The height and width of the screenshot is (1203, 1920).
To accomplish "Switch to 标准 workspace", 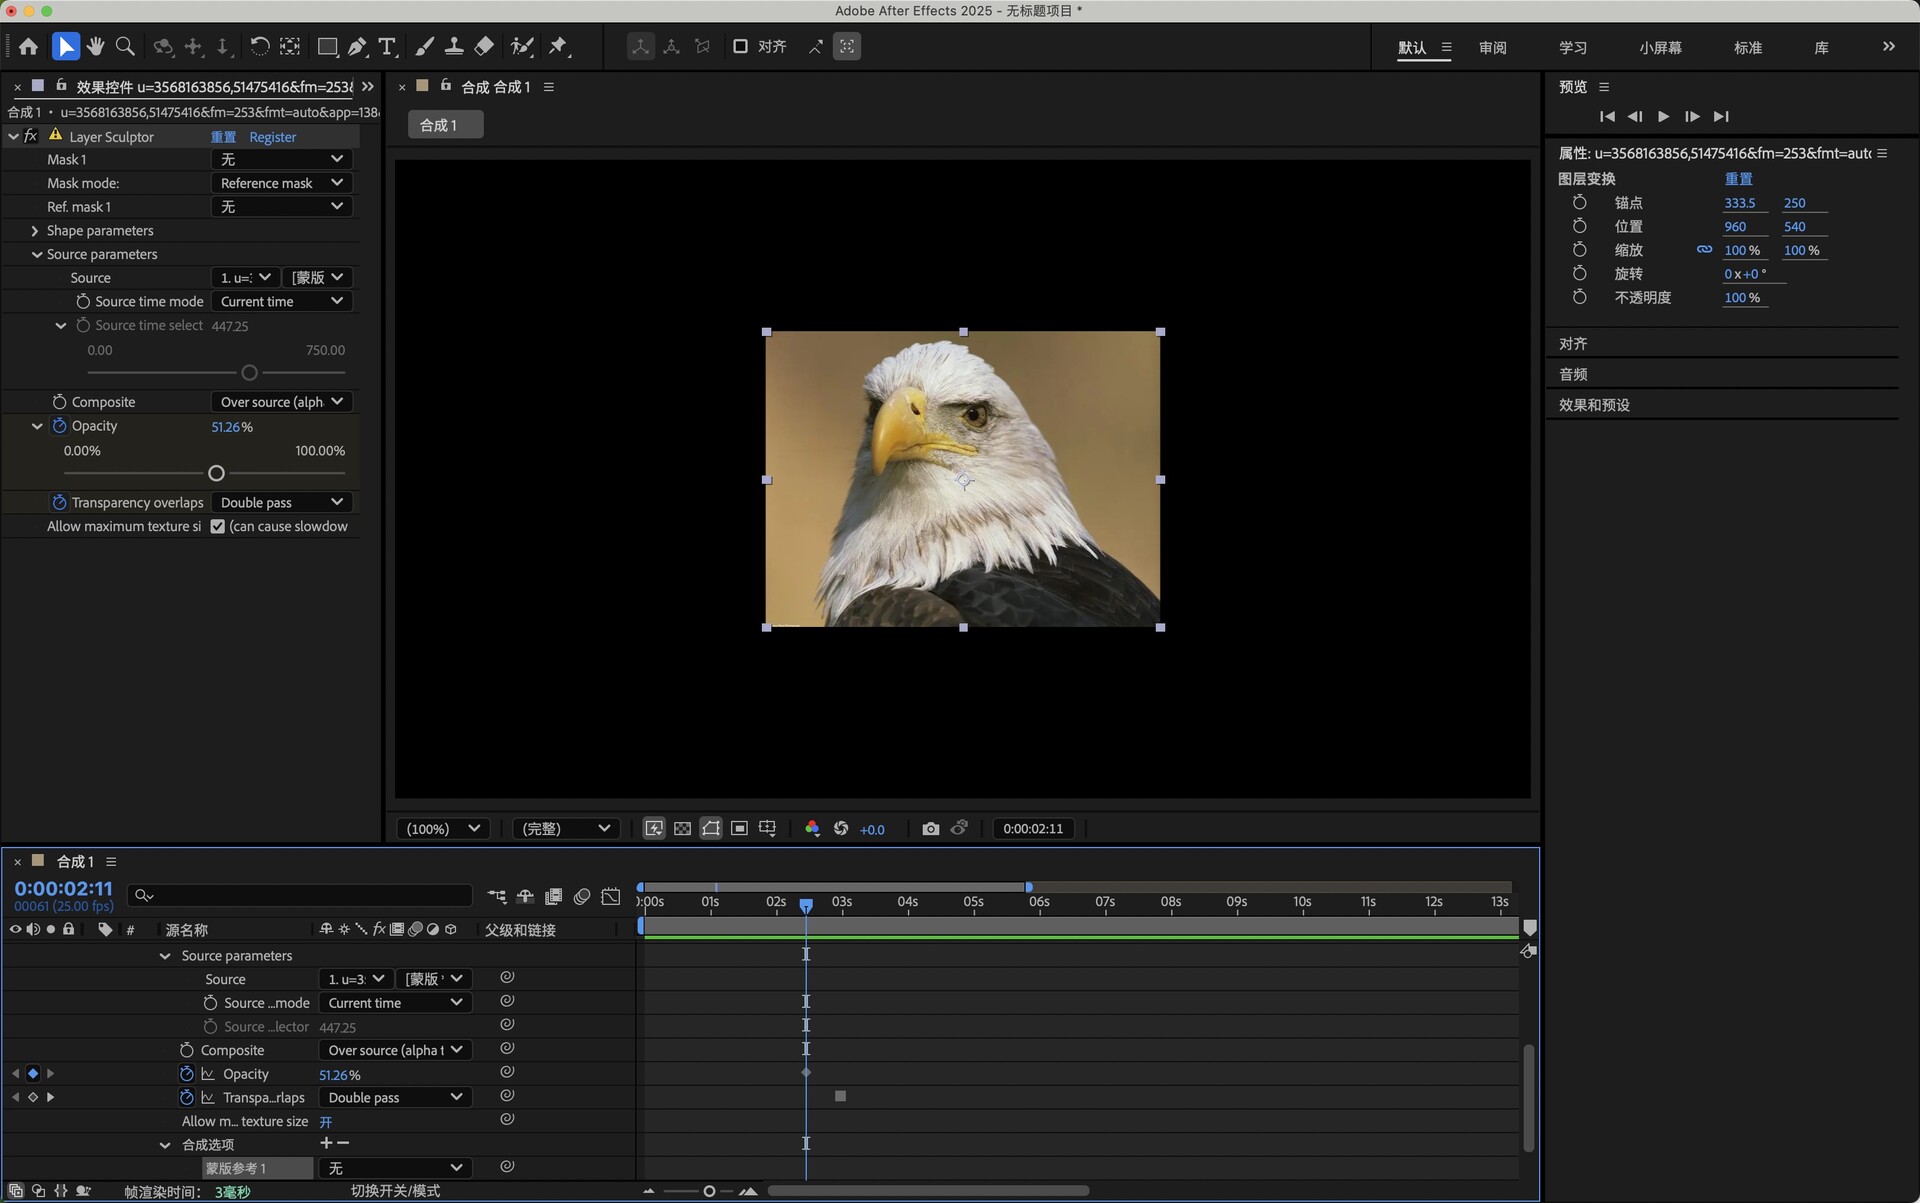I will (x=1747, y=47).
